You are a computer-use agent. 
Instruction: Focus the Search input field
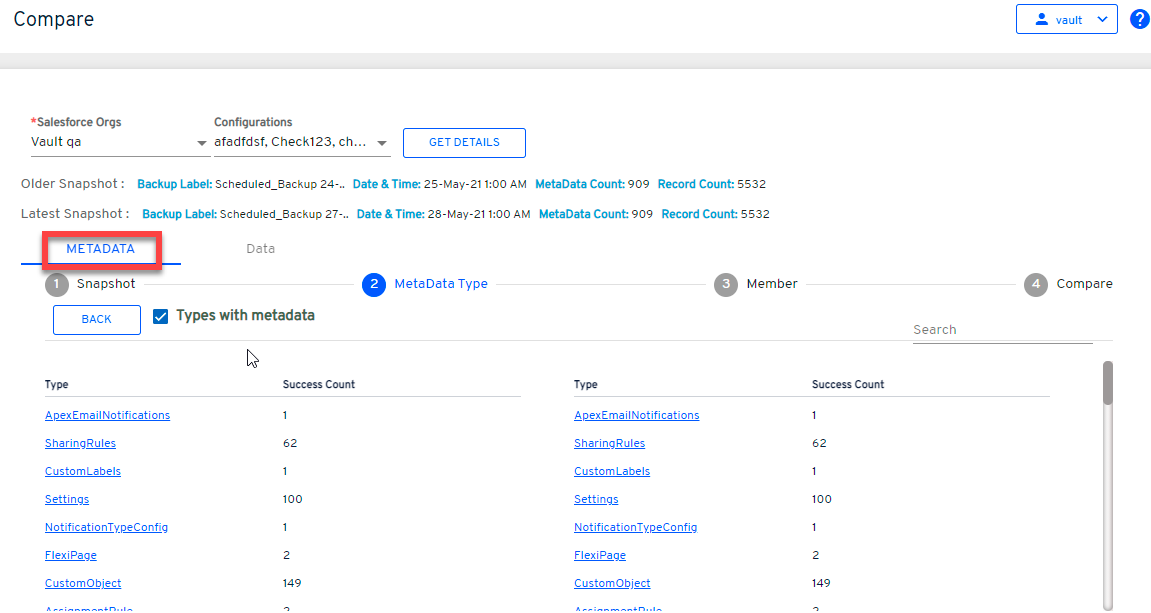1001,330
